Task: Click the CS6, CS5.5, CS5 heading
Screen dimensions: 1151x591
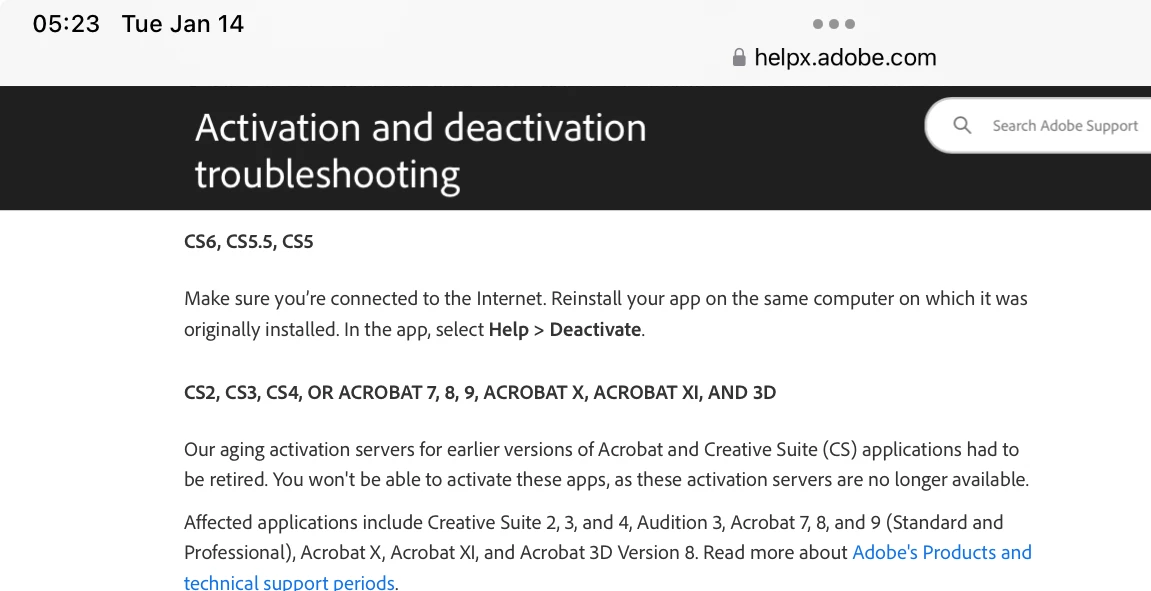Action: 249,242
